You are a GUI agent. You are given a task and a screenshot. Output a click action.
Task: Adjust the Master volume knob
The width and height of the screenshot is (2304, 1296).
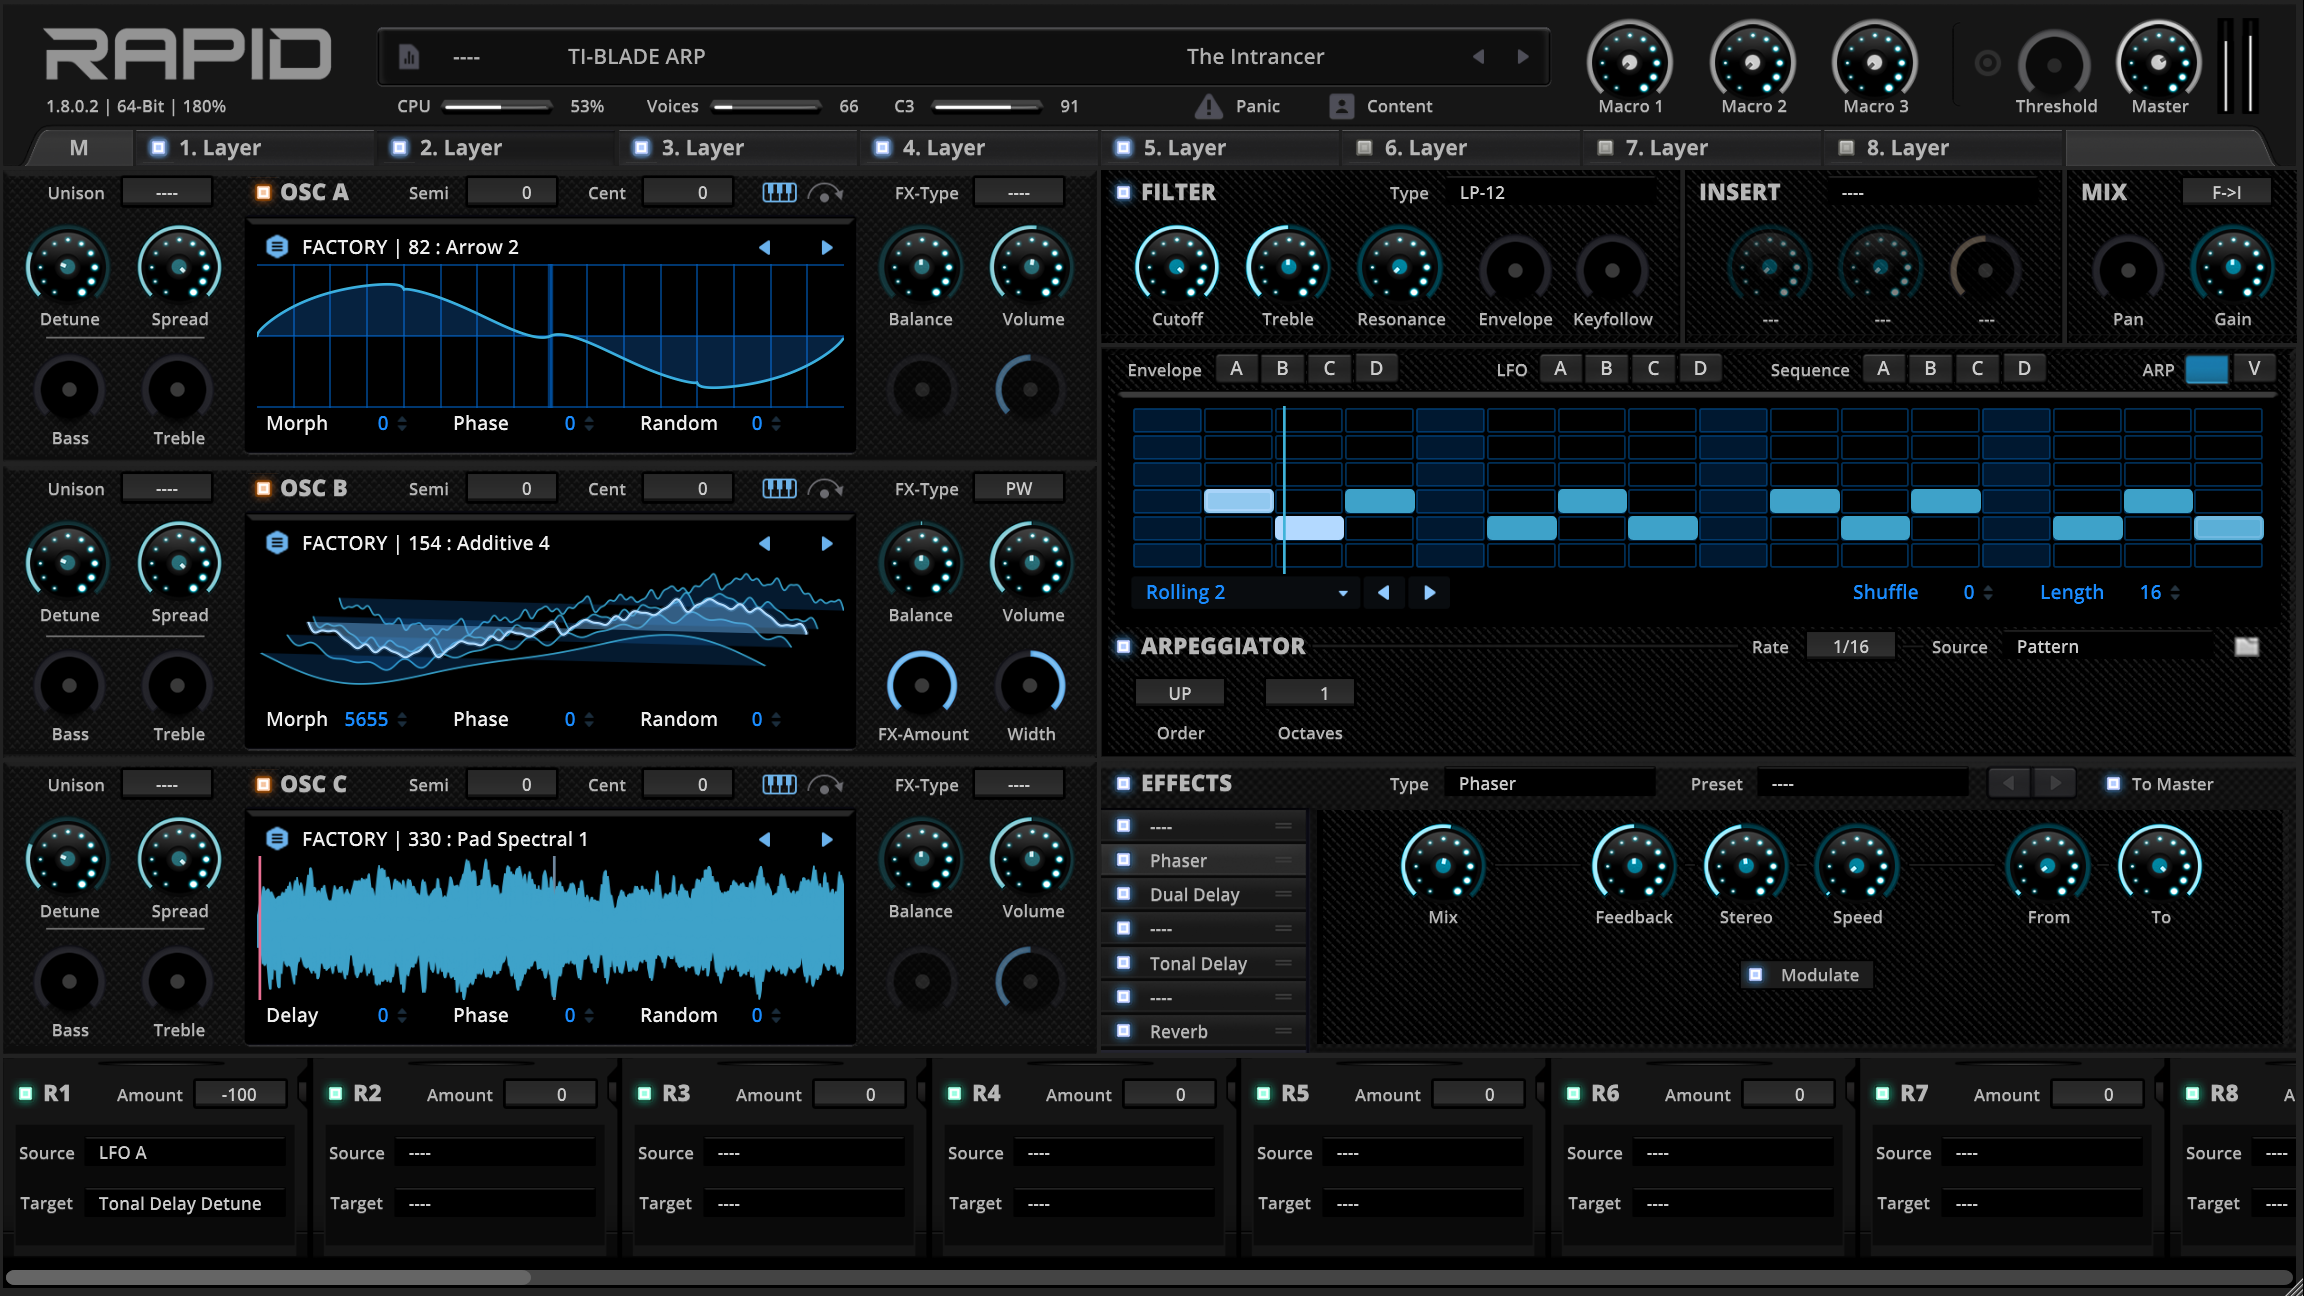(x=2159, y=62)
